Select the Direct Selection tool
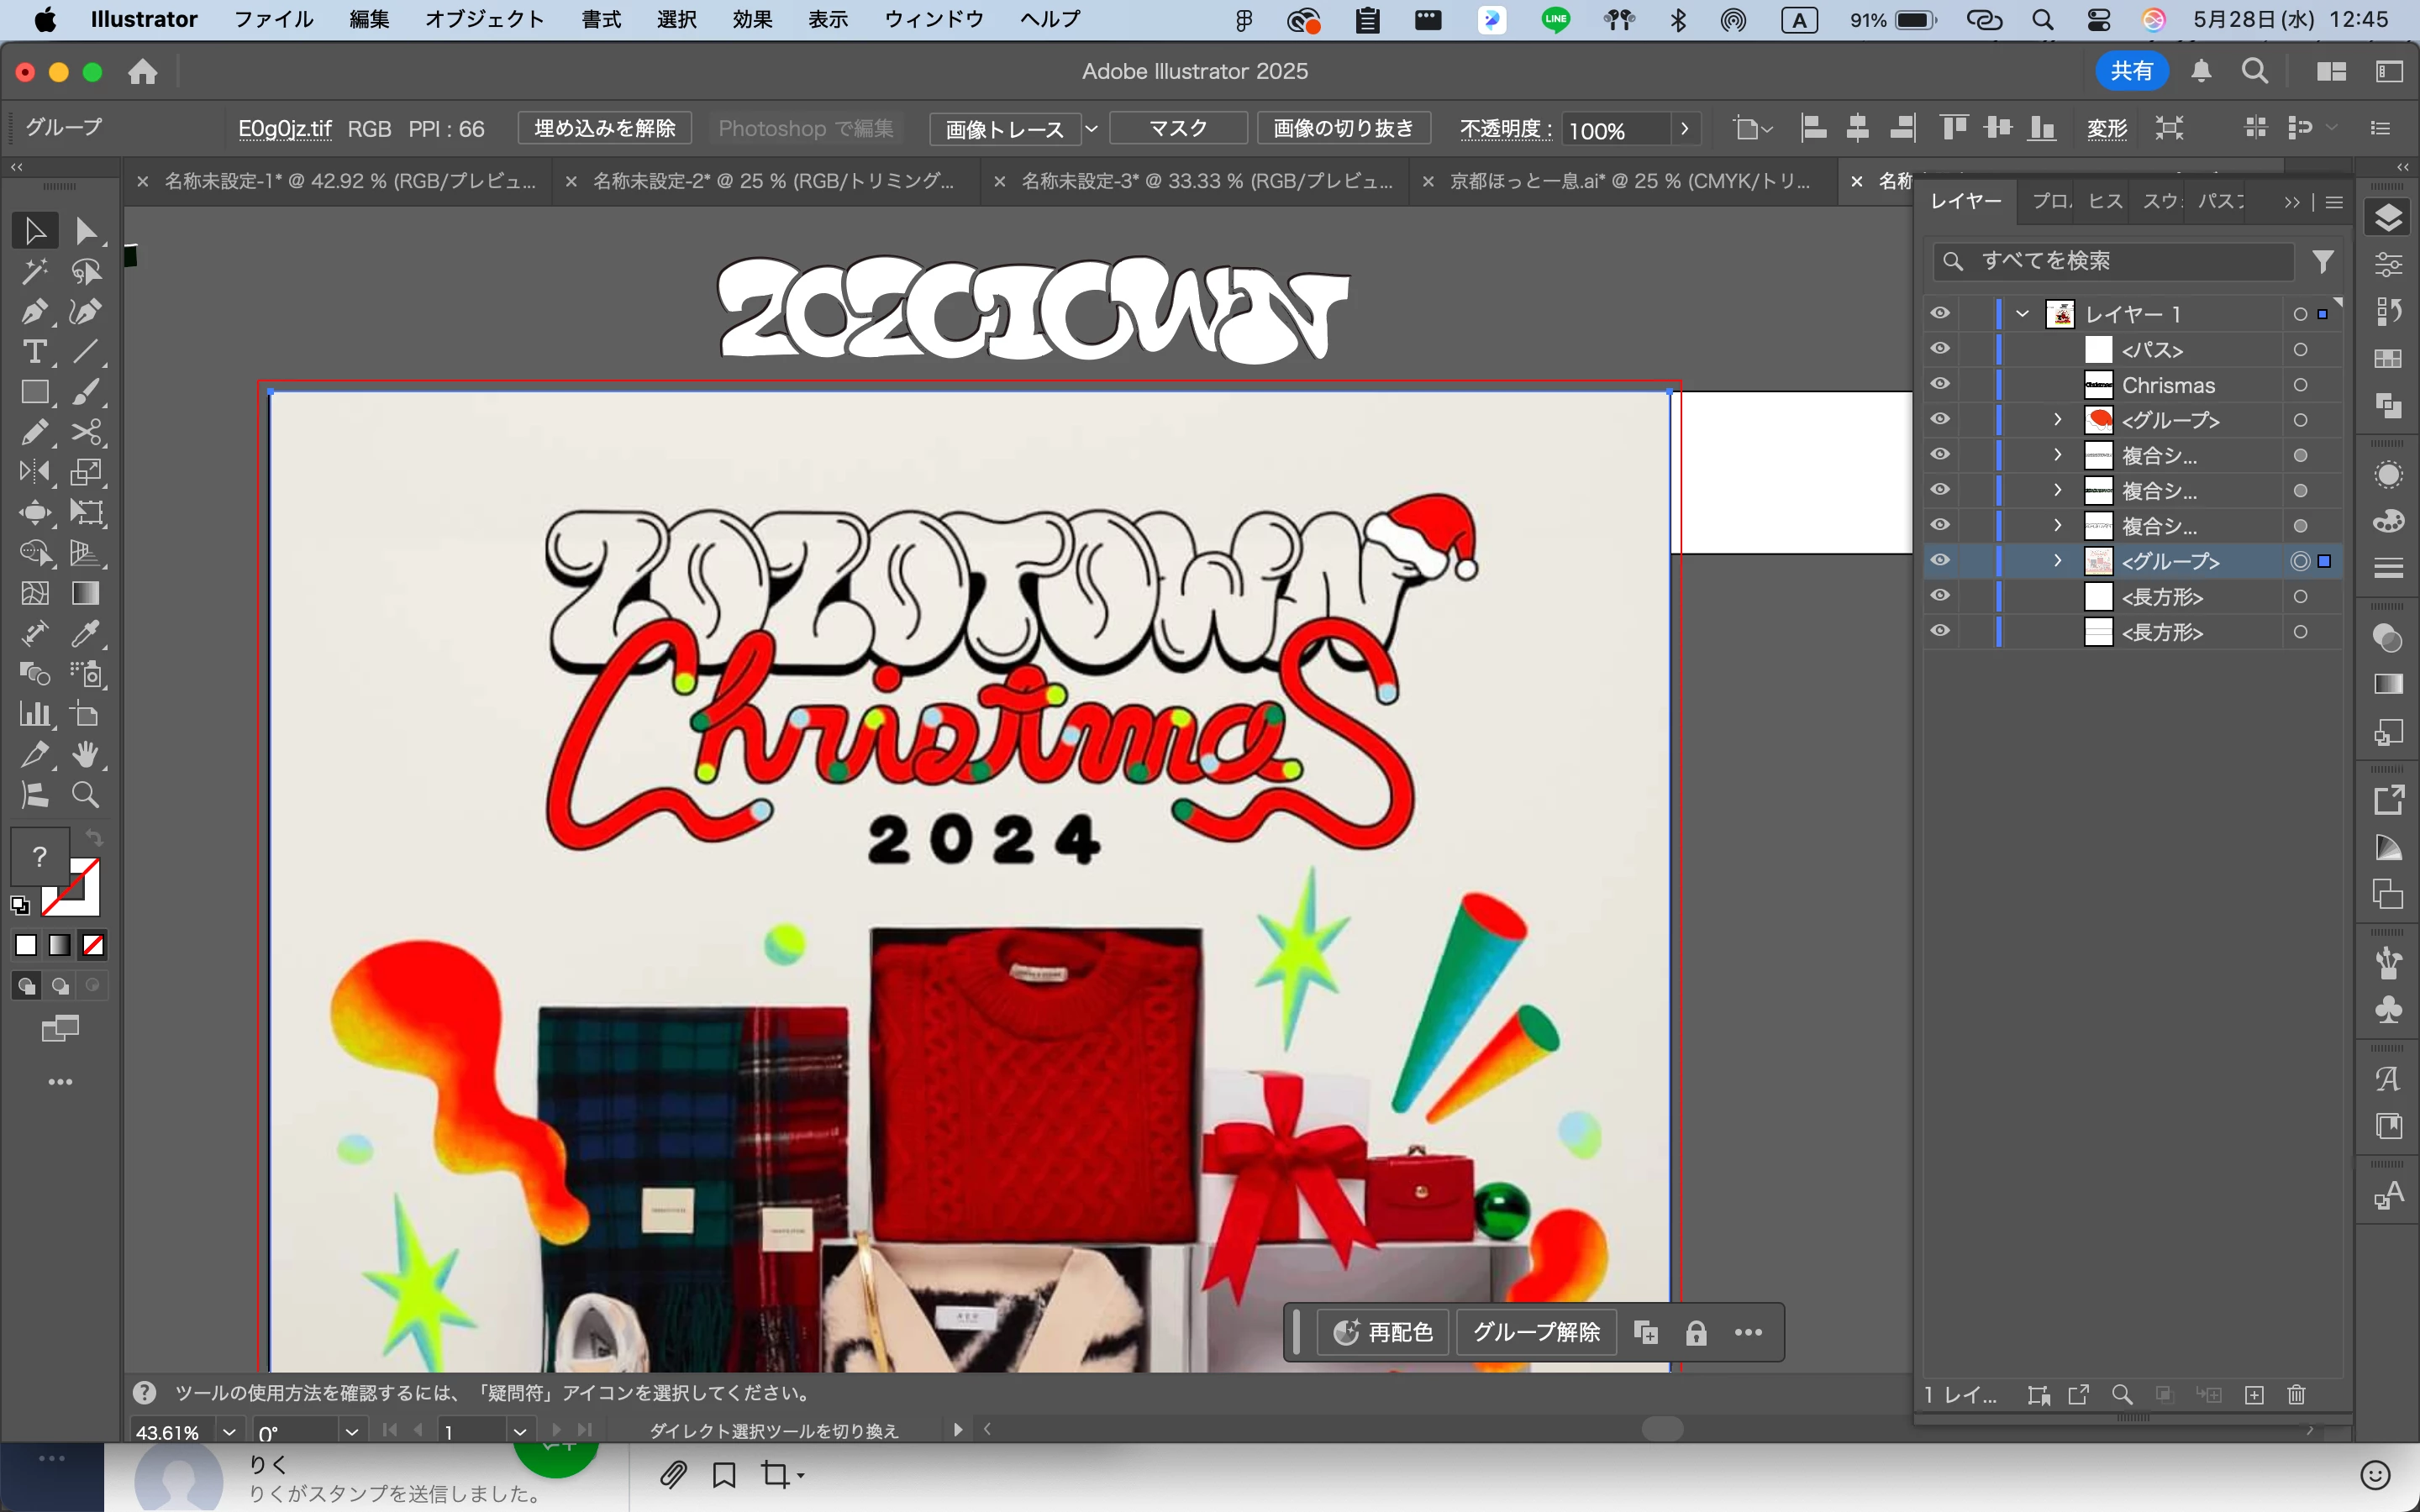The width and height of the screenshot is (2420, 1512). 86,231
